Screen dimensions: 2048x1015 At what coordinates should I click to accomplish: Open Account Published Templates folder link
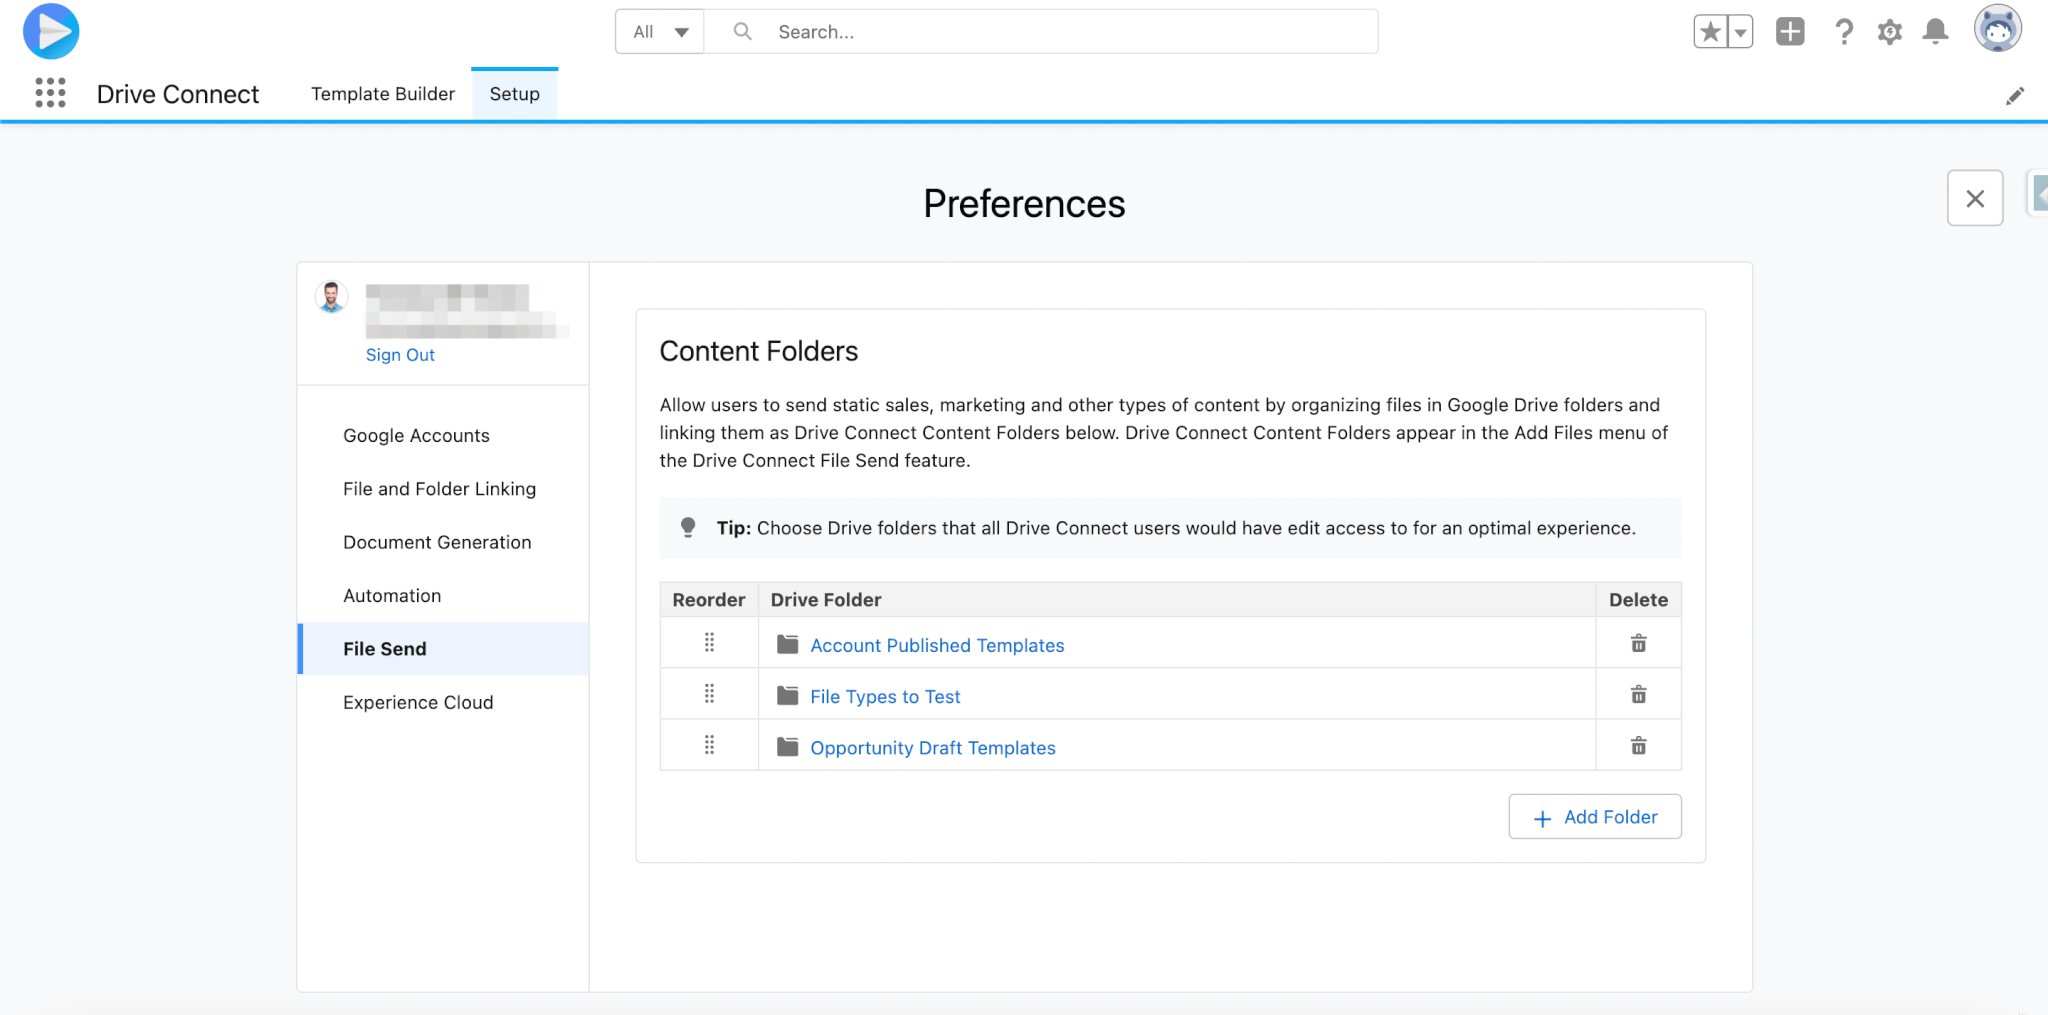click(x=937, y=646)
